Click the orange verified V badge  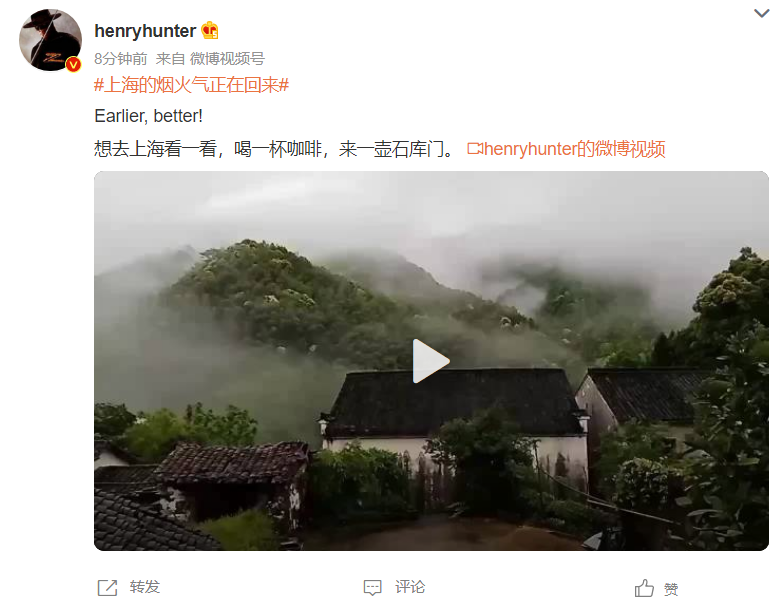click(x=74, y=64)
